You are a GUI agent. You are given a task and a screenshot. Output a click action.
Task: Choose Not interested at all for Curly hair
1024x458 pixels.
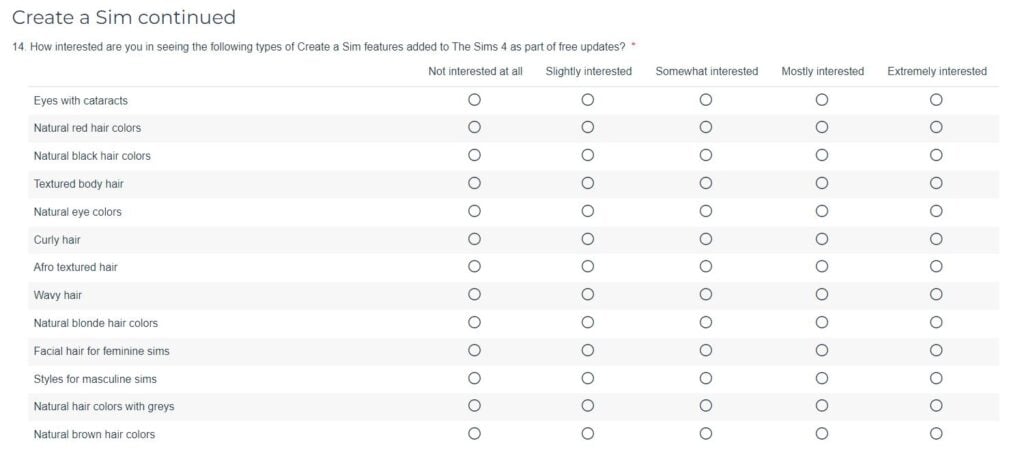coord(475,239)
